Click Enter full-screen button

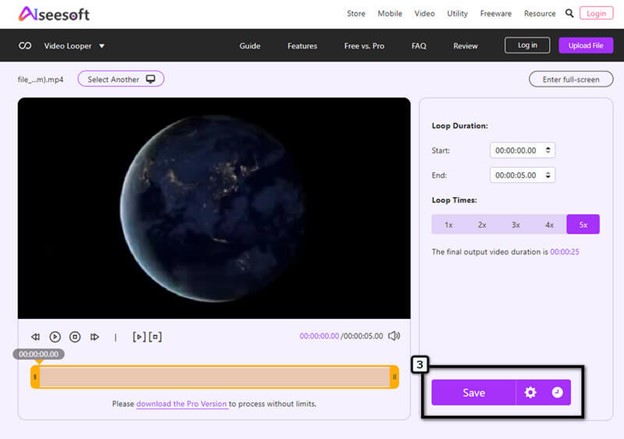(x=571, y=79)
